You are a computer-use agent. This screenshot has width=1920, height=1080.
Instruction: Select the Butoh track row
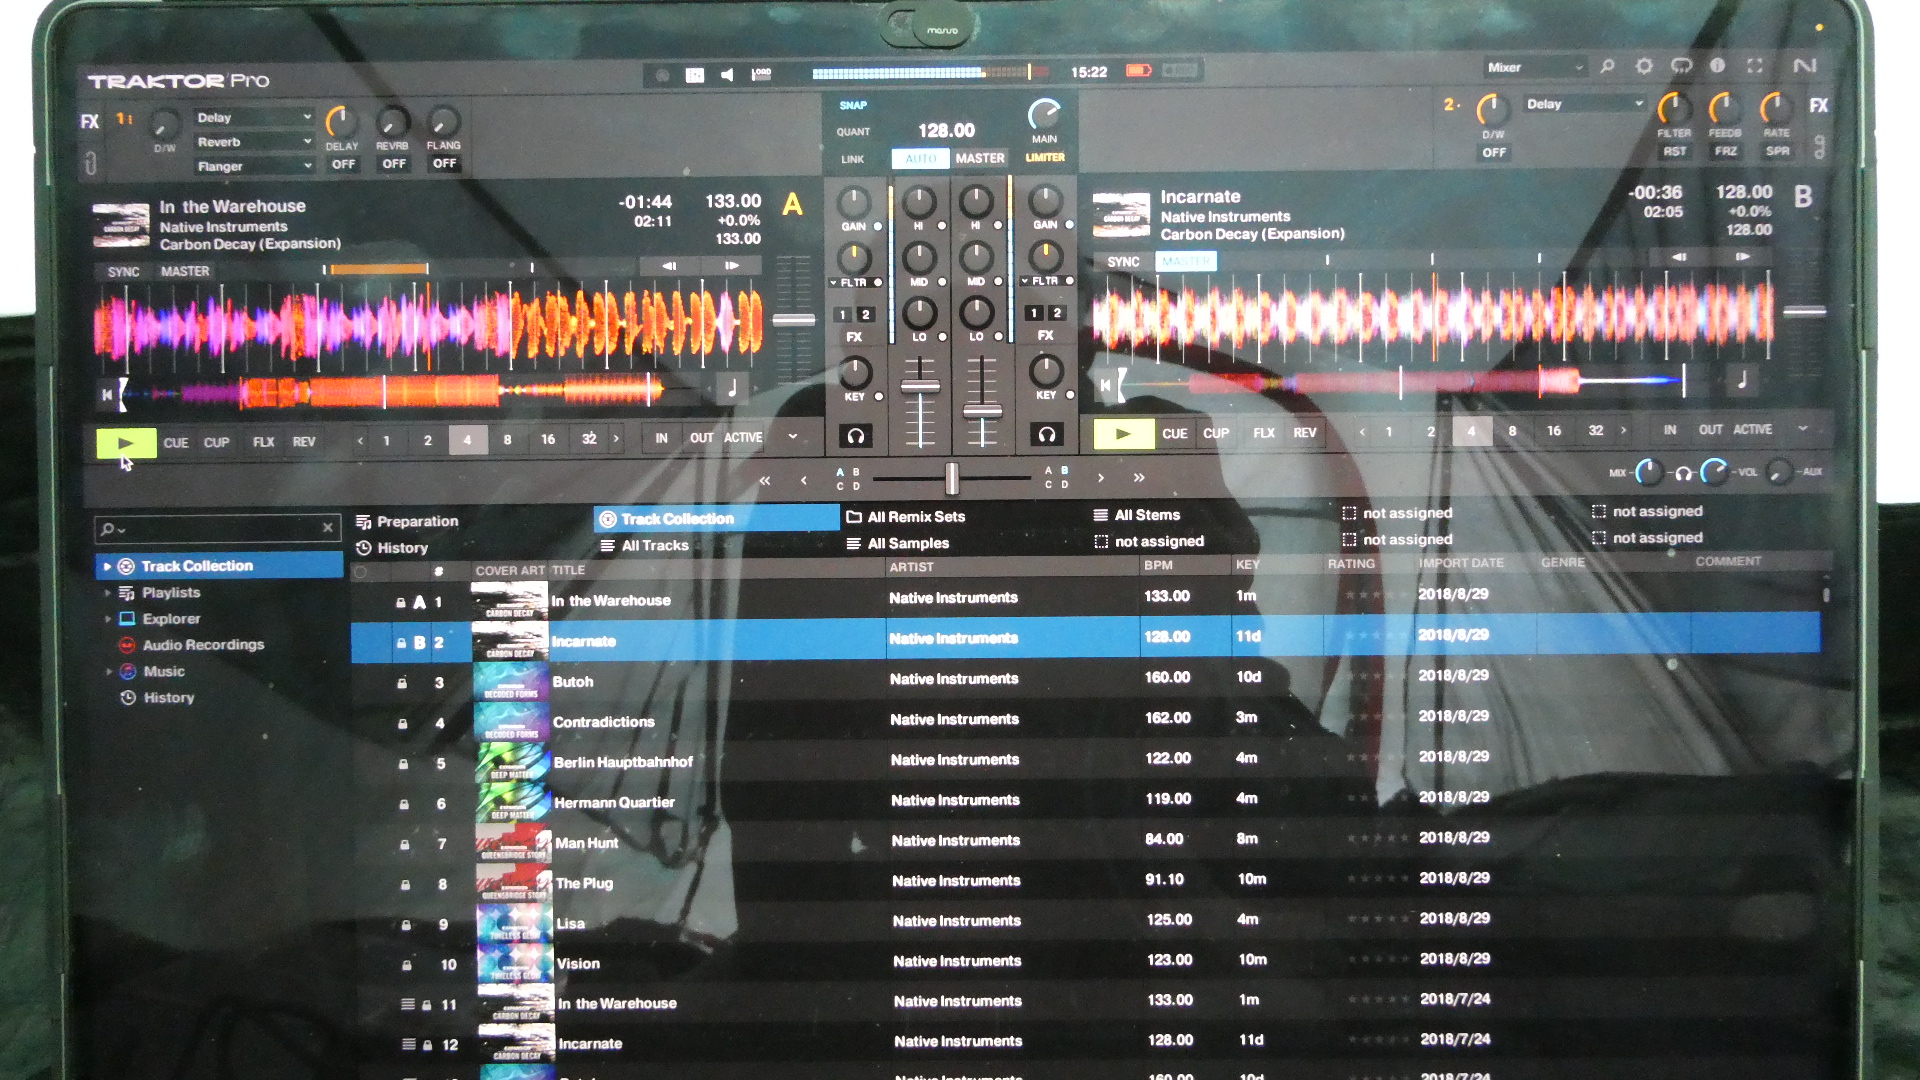tap(1086, 680)
